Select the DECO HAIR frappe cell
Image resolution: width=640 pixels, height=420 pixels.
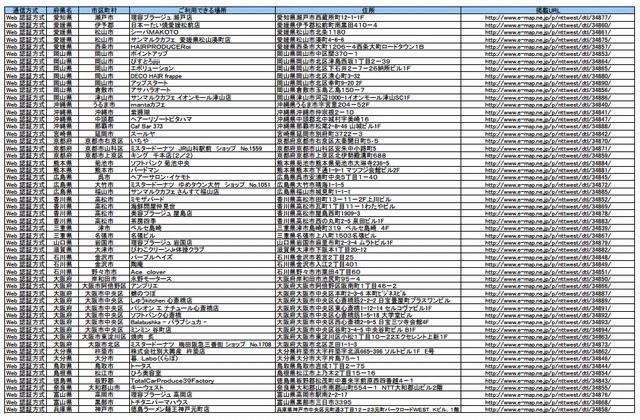(202, 76)
